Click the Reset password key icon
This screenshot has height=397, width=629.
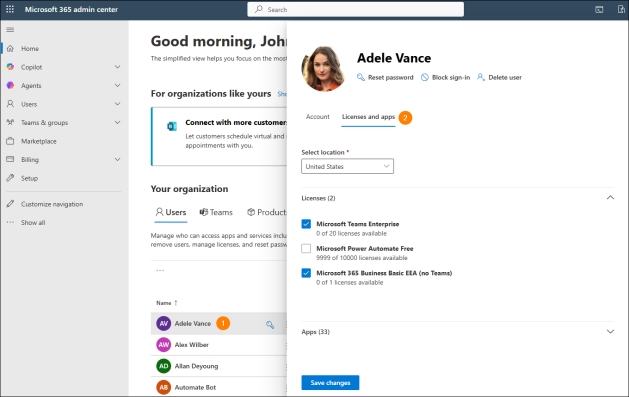point(361,77)
